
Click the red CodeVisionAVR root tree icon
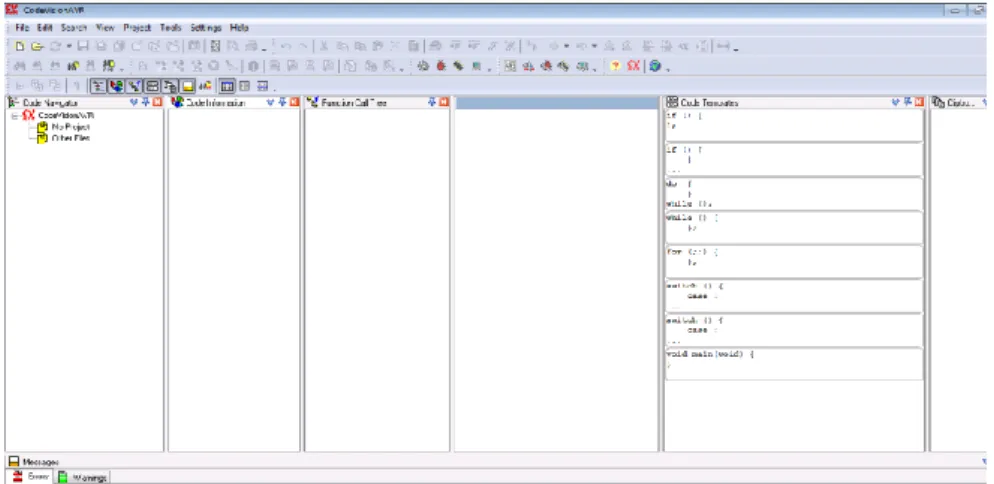(29, 115)
